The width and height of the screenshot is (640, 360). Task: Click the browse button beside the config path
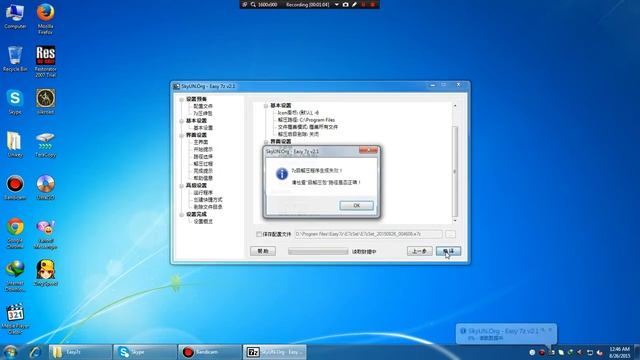pyautogui.click(x=450, y=234)
